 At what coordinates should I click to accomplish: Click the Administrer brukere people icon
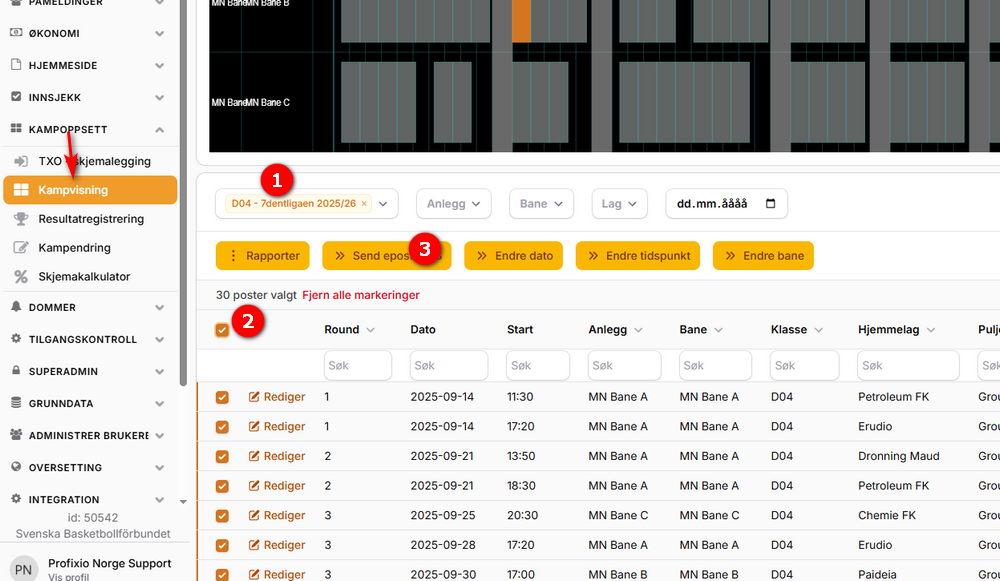[x=17, y=435]
